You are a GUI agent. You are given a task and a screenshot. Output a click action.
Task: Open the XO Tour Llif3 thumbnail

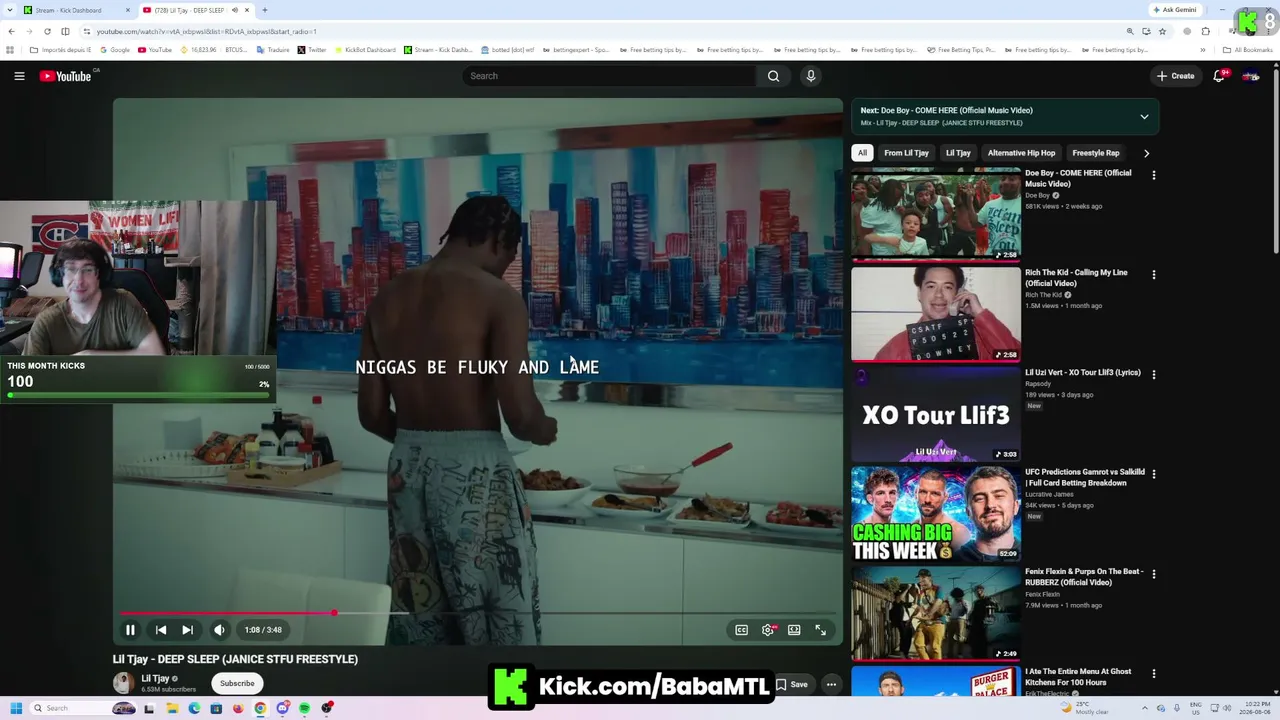click(x=936, y=414)
